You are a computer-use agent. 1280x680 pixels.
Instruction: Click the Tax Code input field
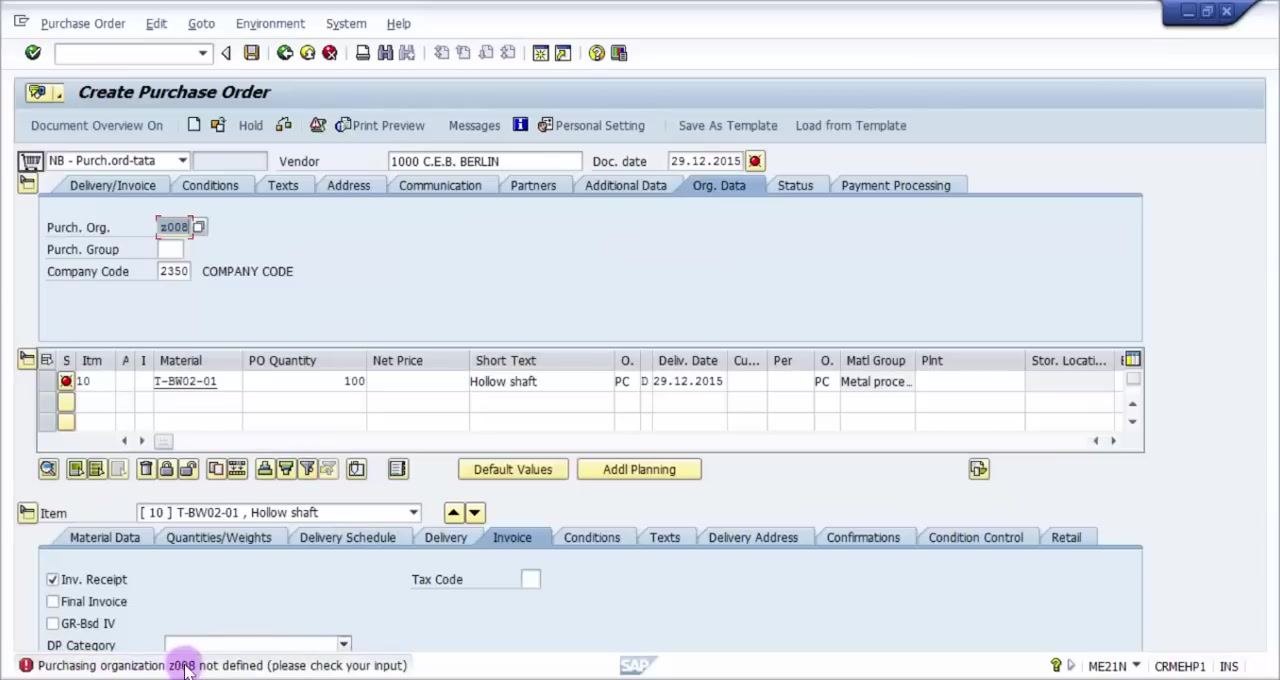(531, 579)
